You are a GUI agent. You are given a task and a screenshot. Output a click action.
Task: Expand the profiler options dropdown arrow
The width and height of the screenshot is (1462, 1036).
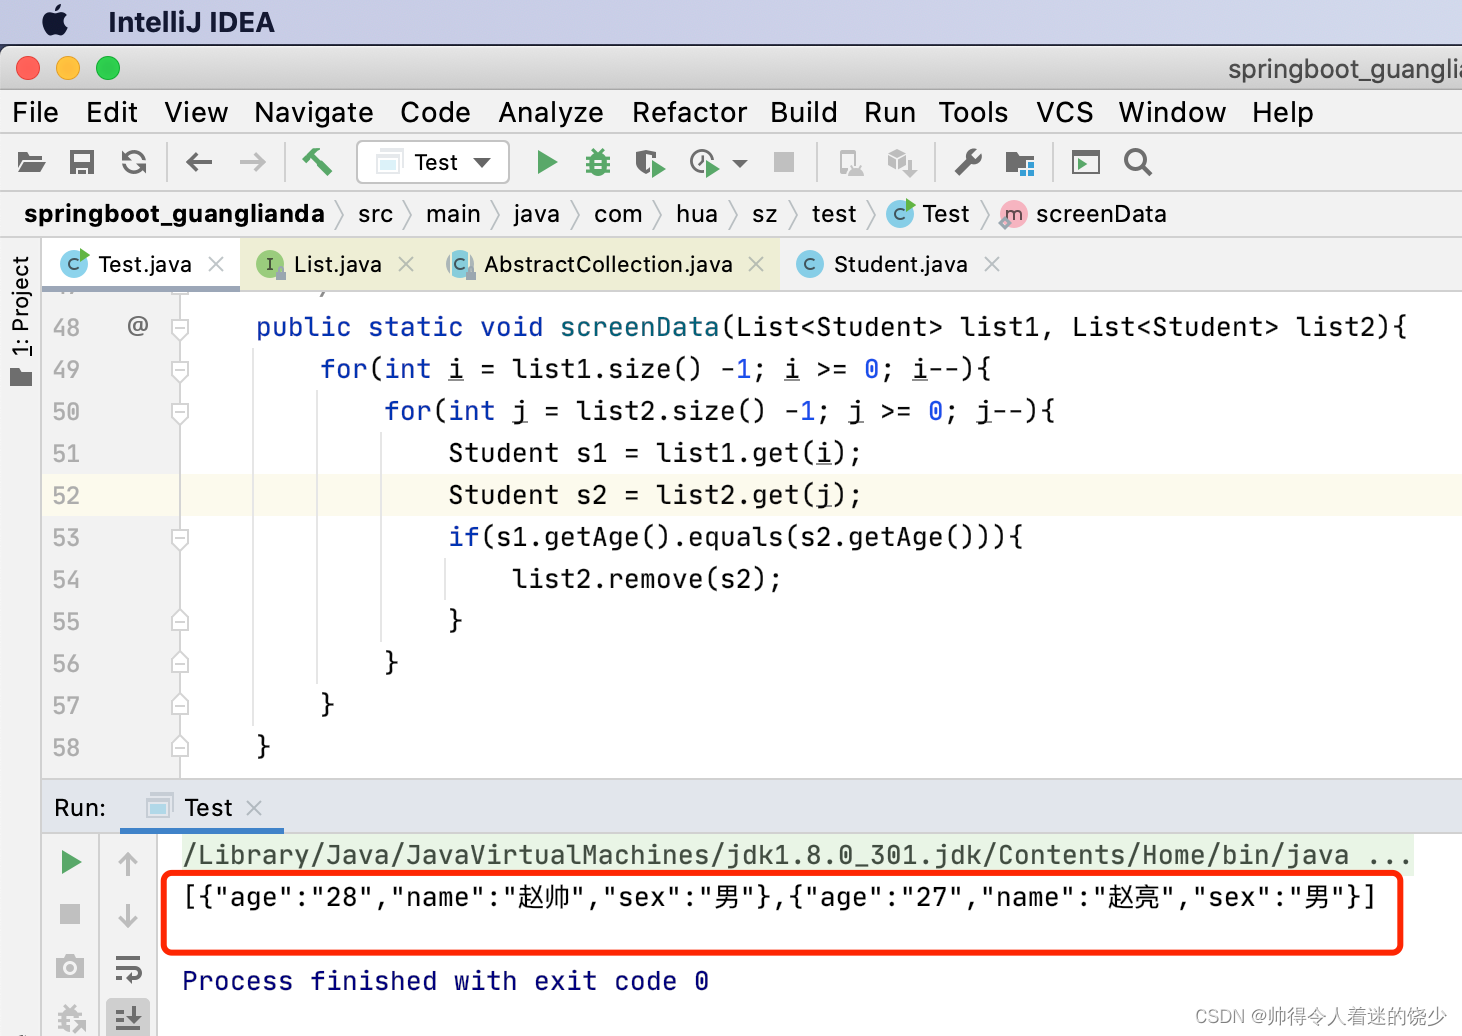[740, 163]
